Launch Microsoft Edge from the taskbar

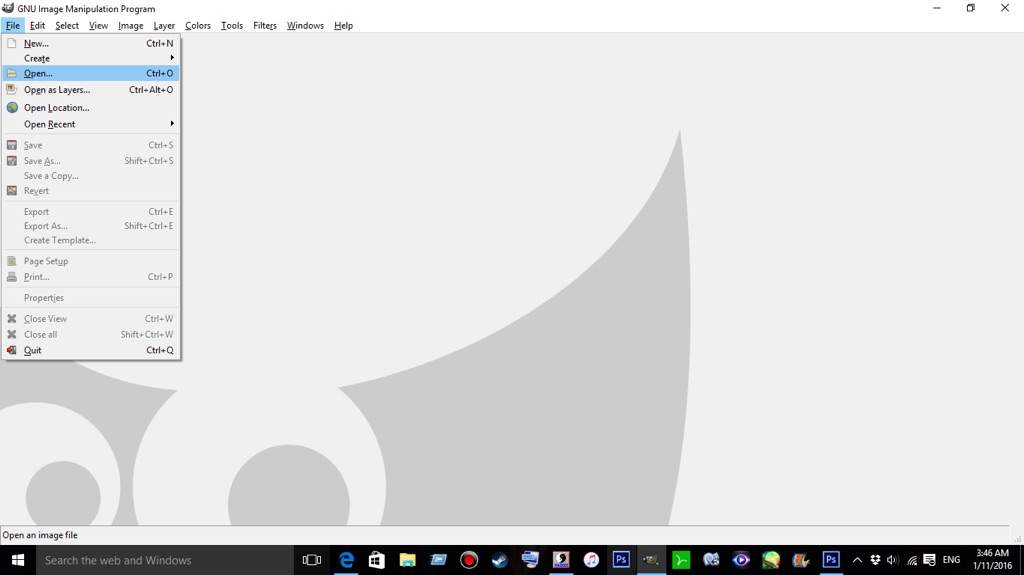346,560
